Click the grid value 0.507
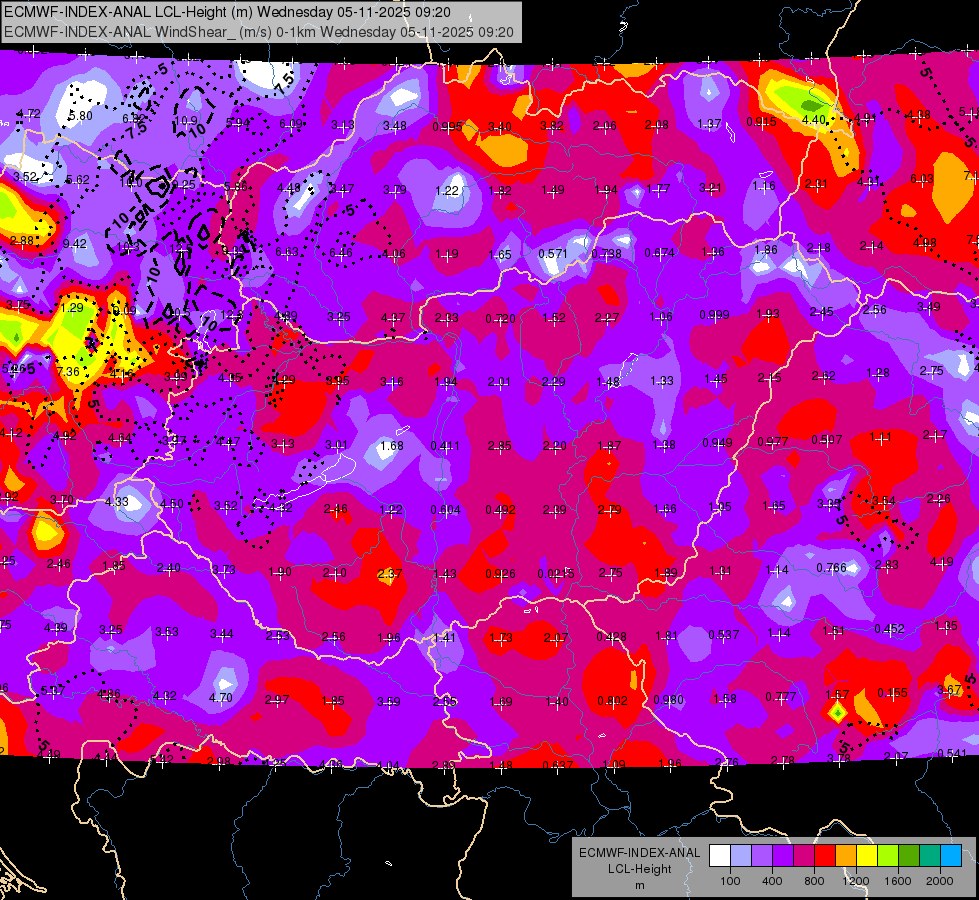The width and height of the screenshot is (979, 900). click(x=827, y=440)
